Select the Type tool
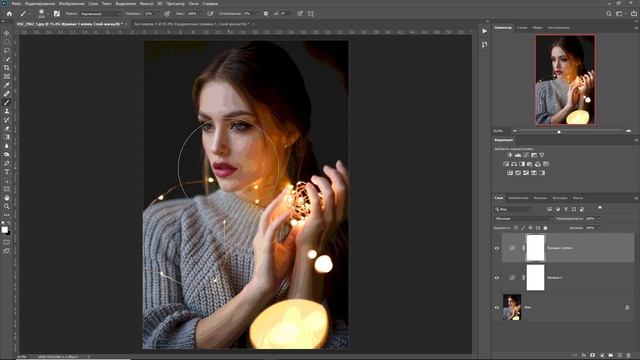 [x=7, y=172]
